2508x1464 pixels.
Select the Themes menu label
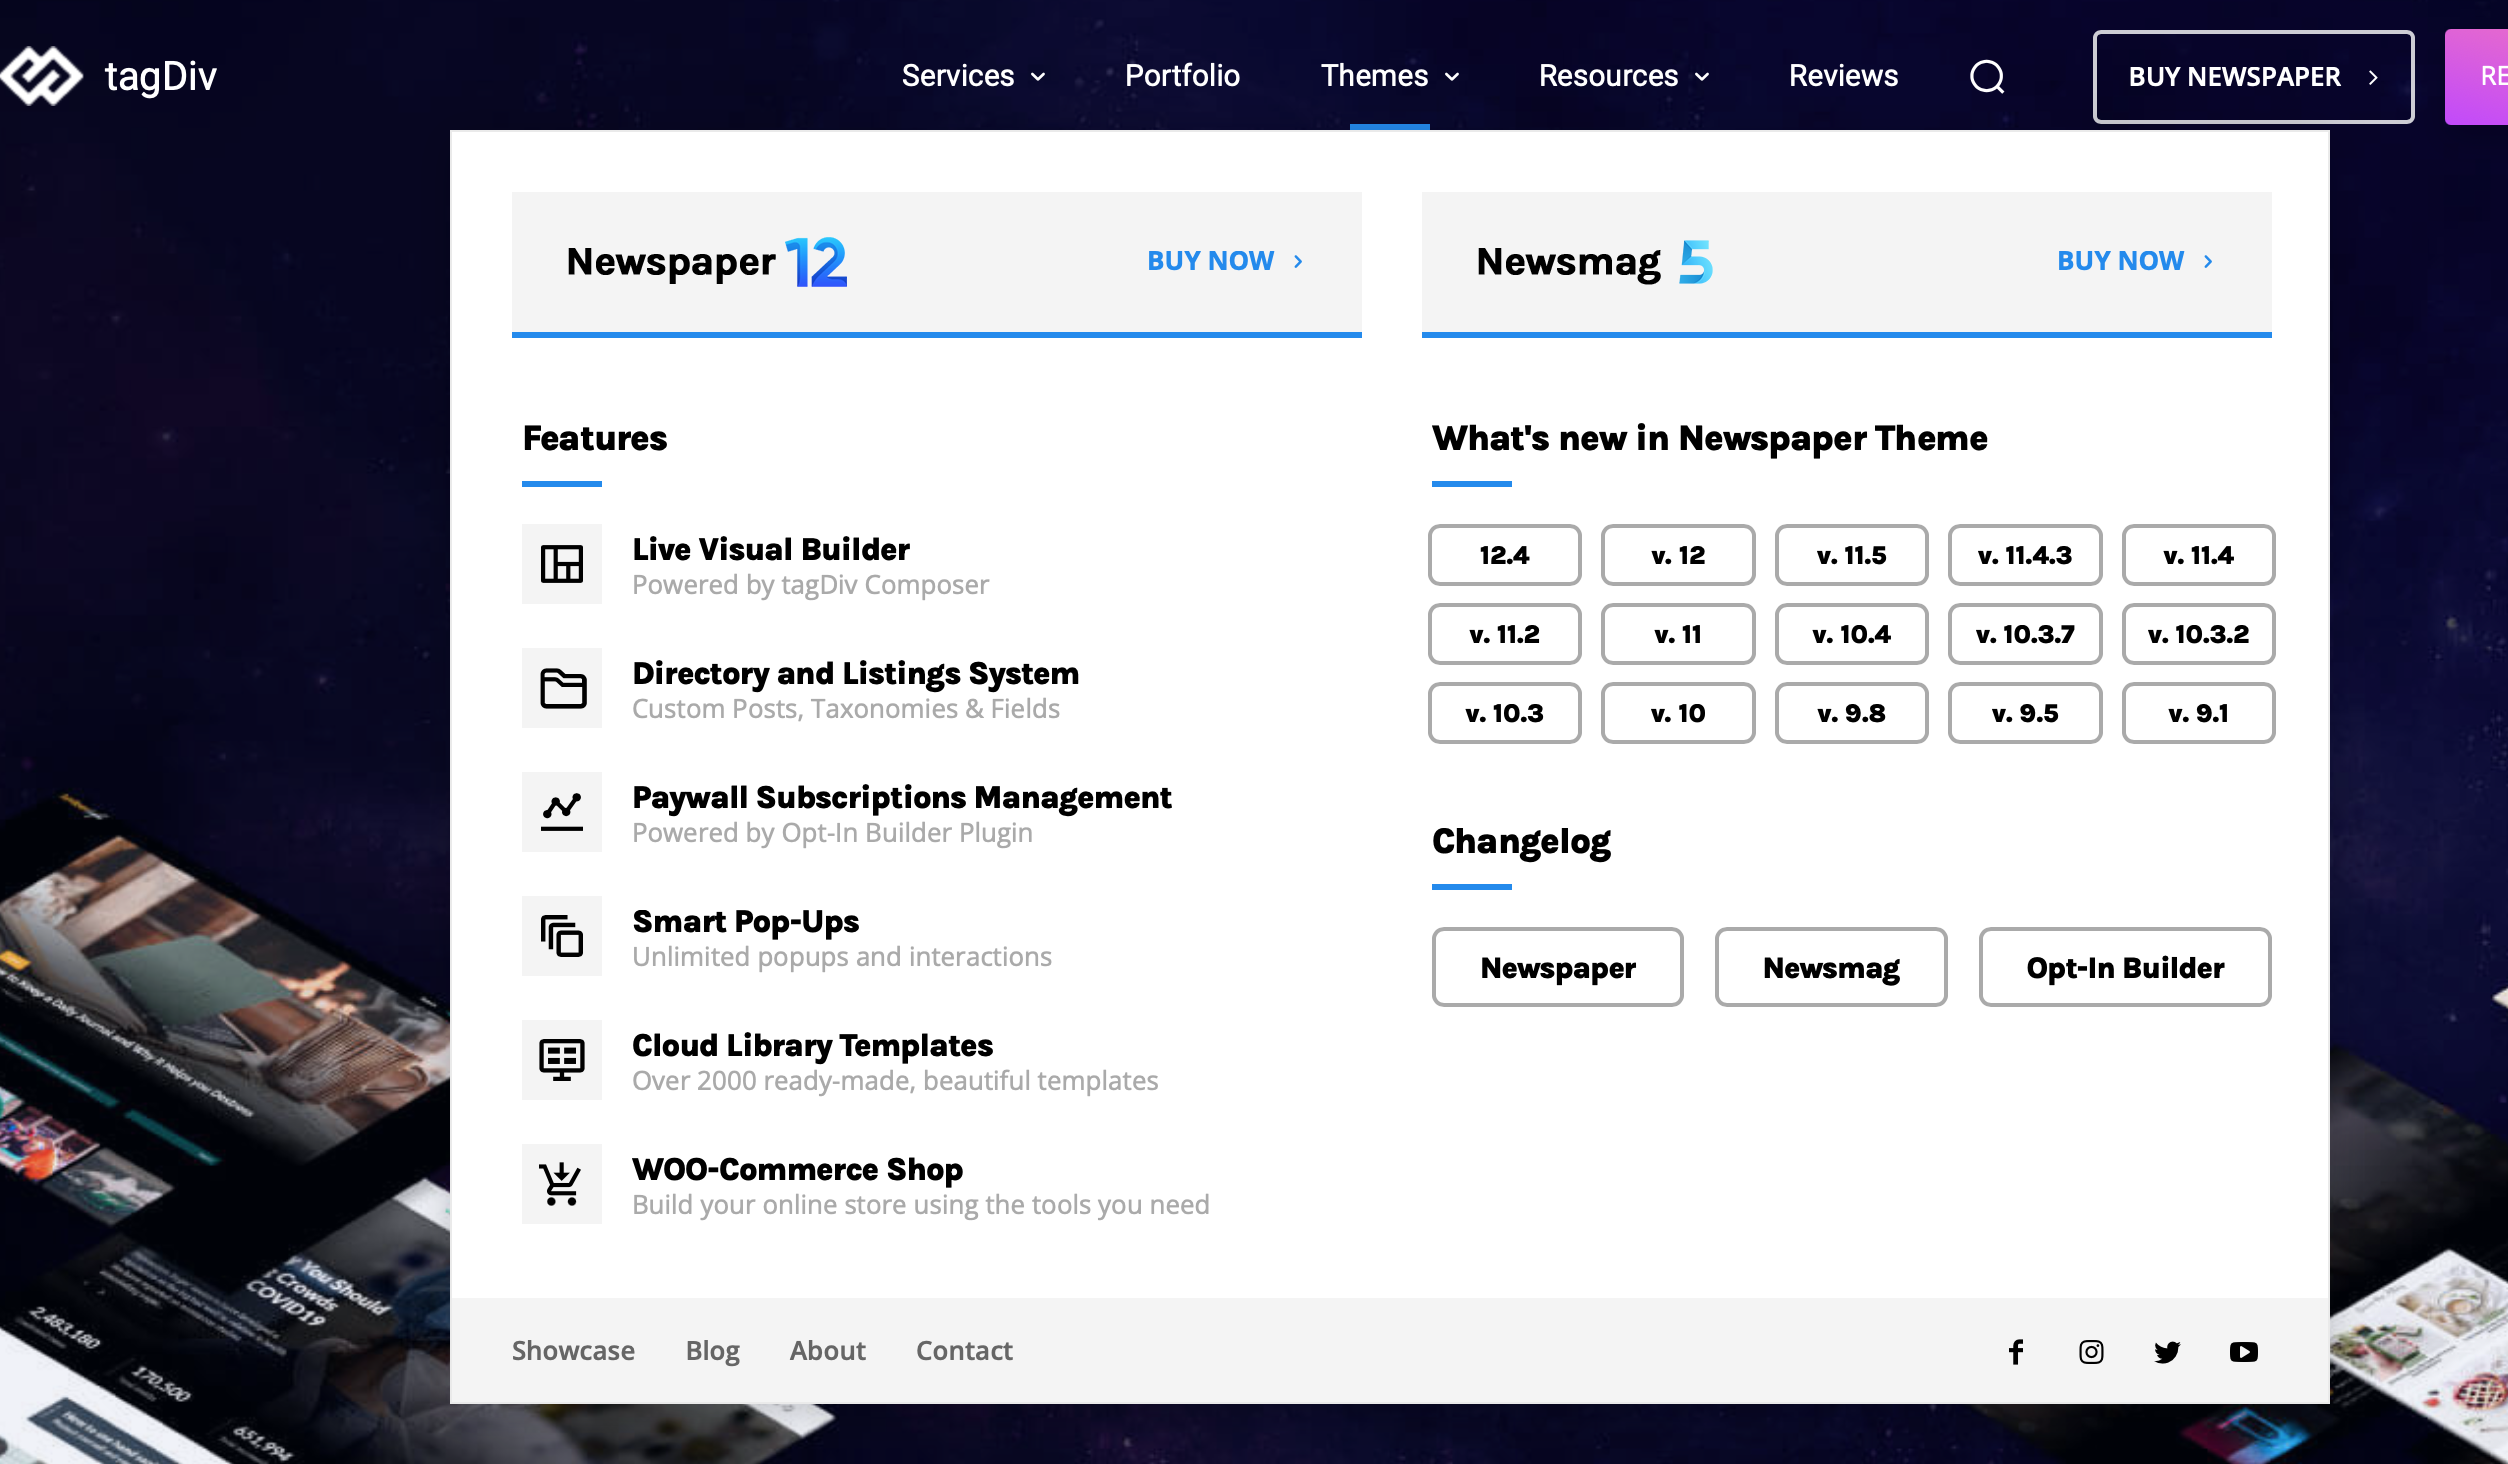pyautogui.click(x=1374, y=76)
